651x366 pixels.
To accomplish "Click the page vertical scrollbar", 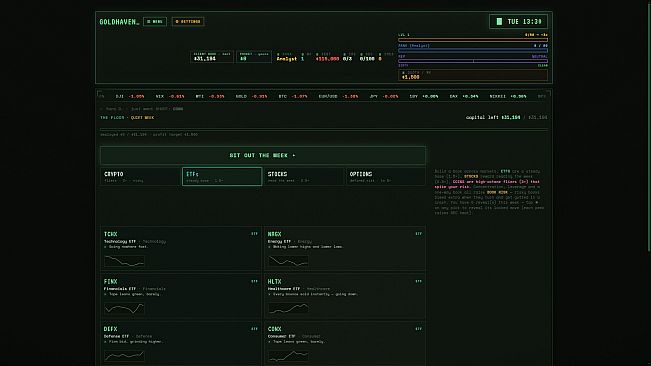I will click(649, 124).
